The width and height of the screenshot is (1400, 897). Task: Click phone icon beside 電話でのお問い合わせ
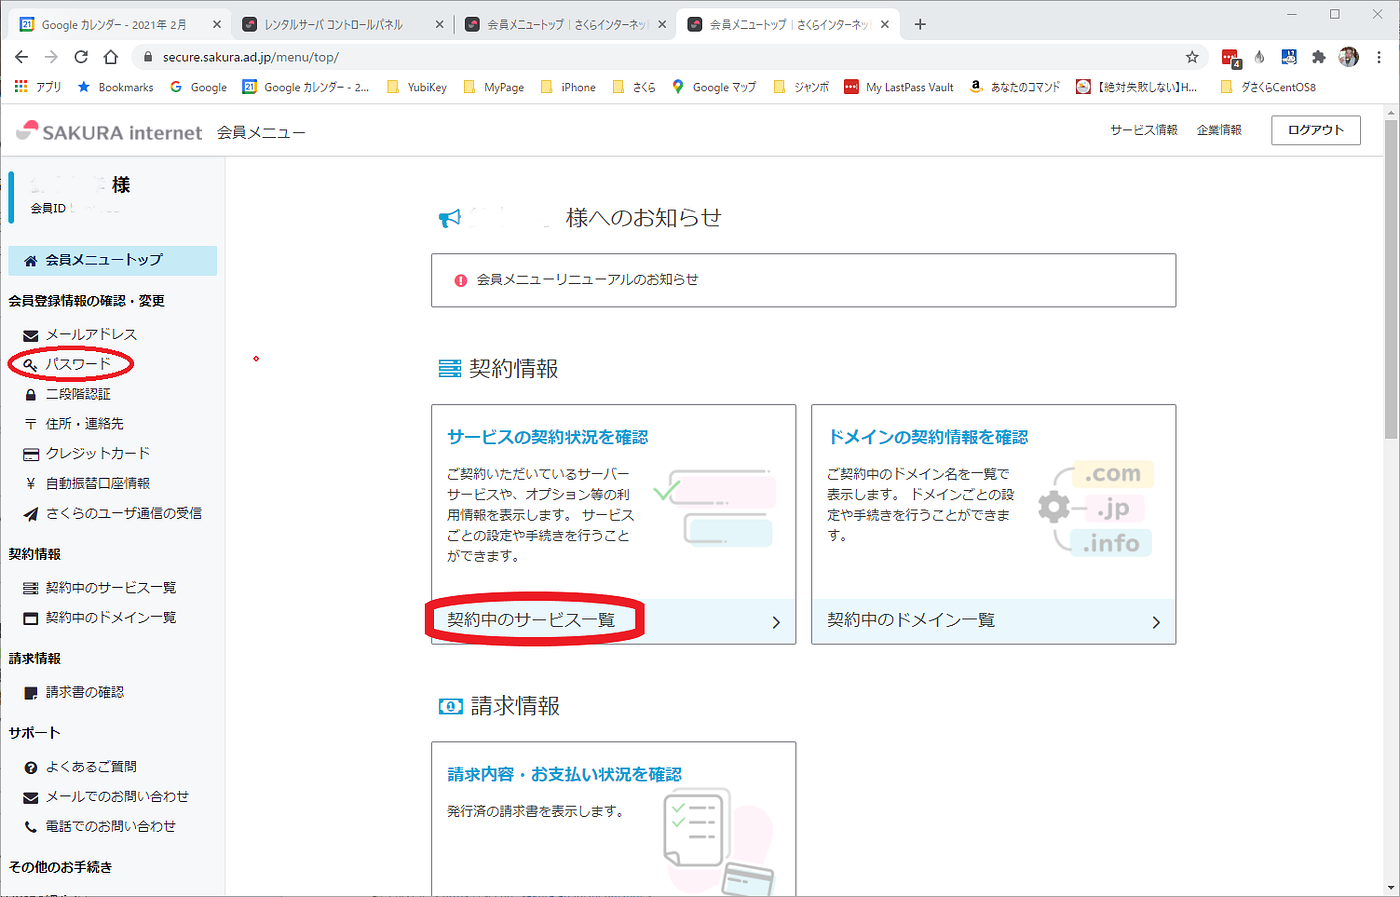click(31, 827)
